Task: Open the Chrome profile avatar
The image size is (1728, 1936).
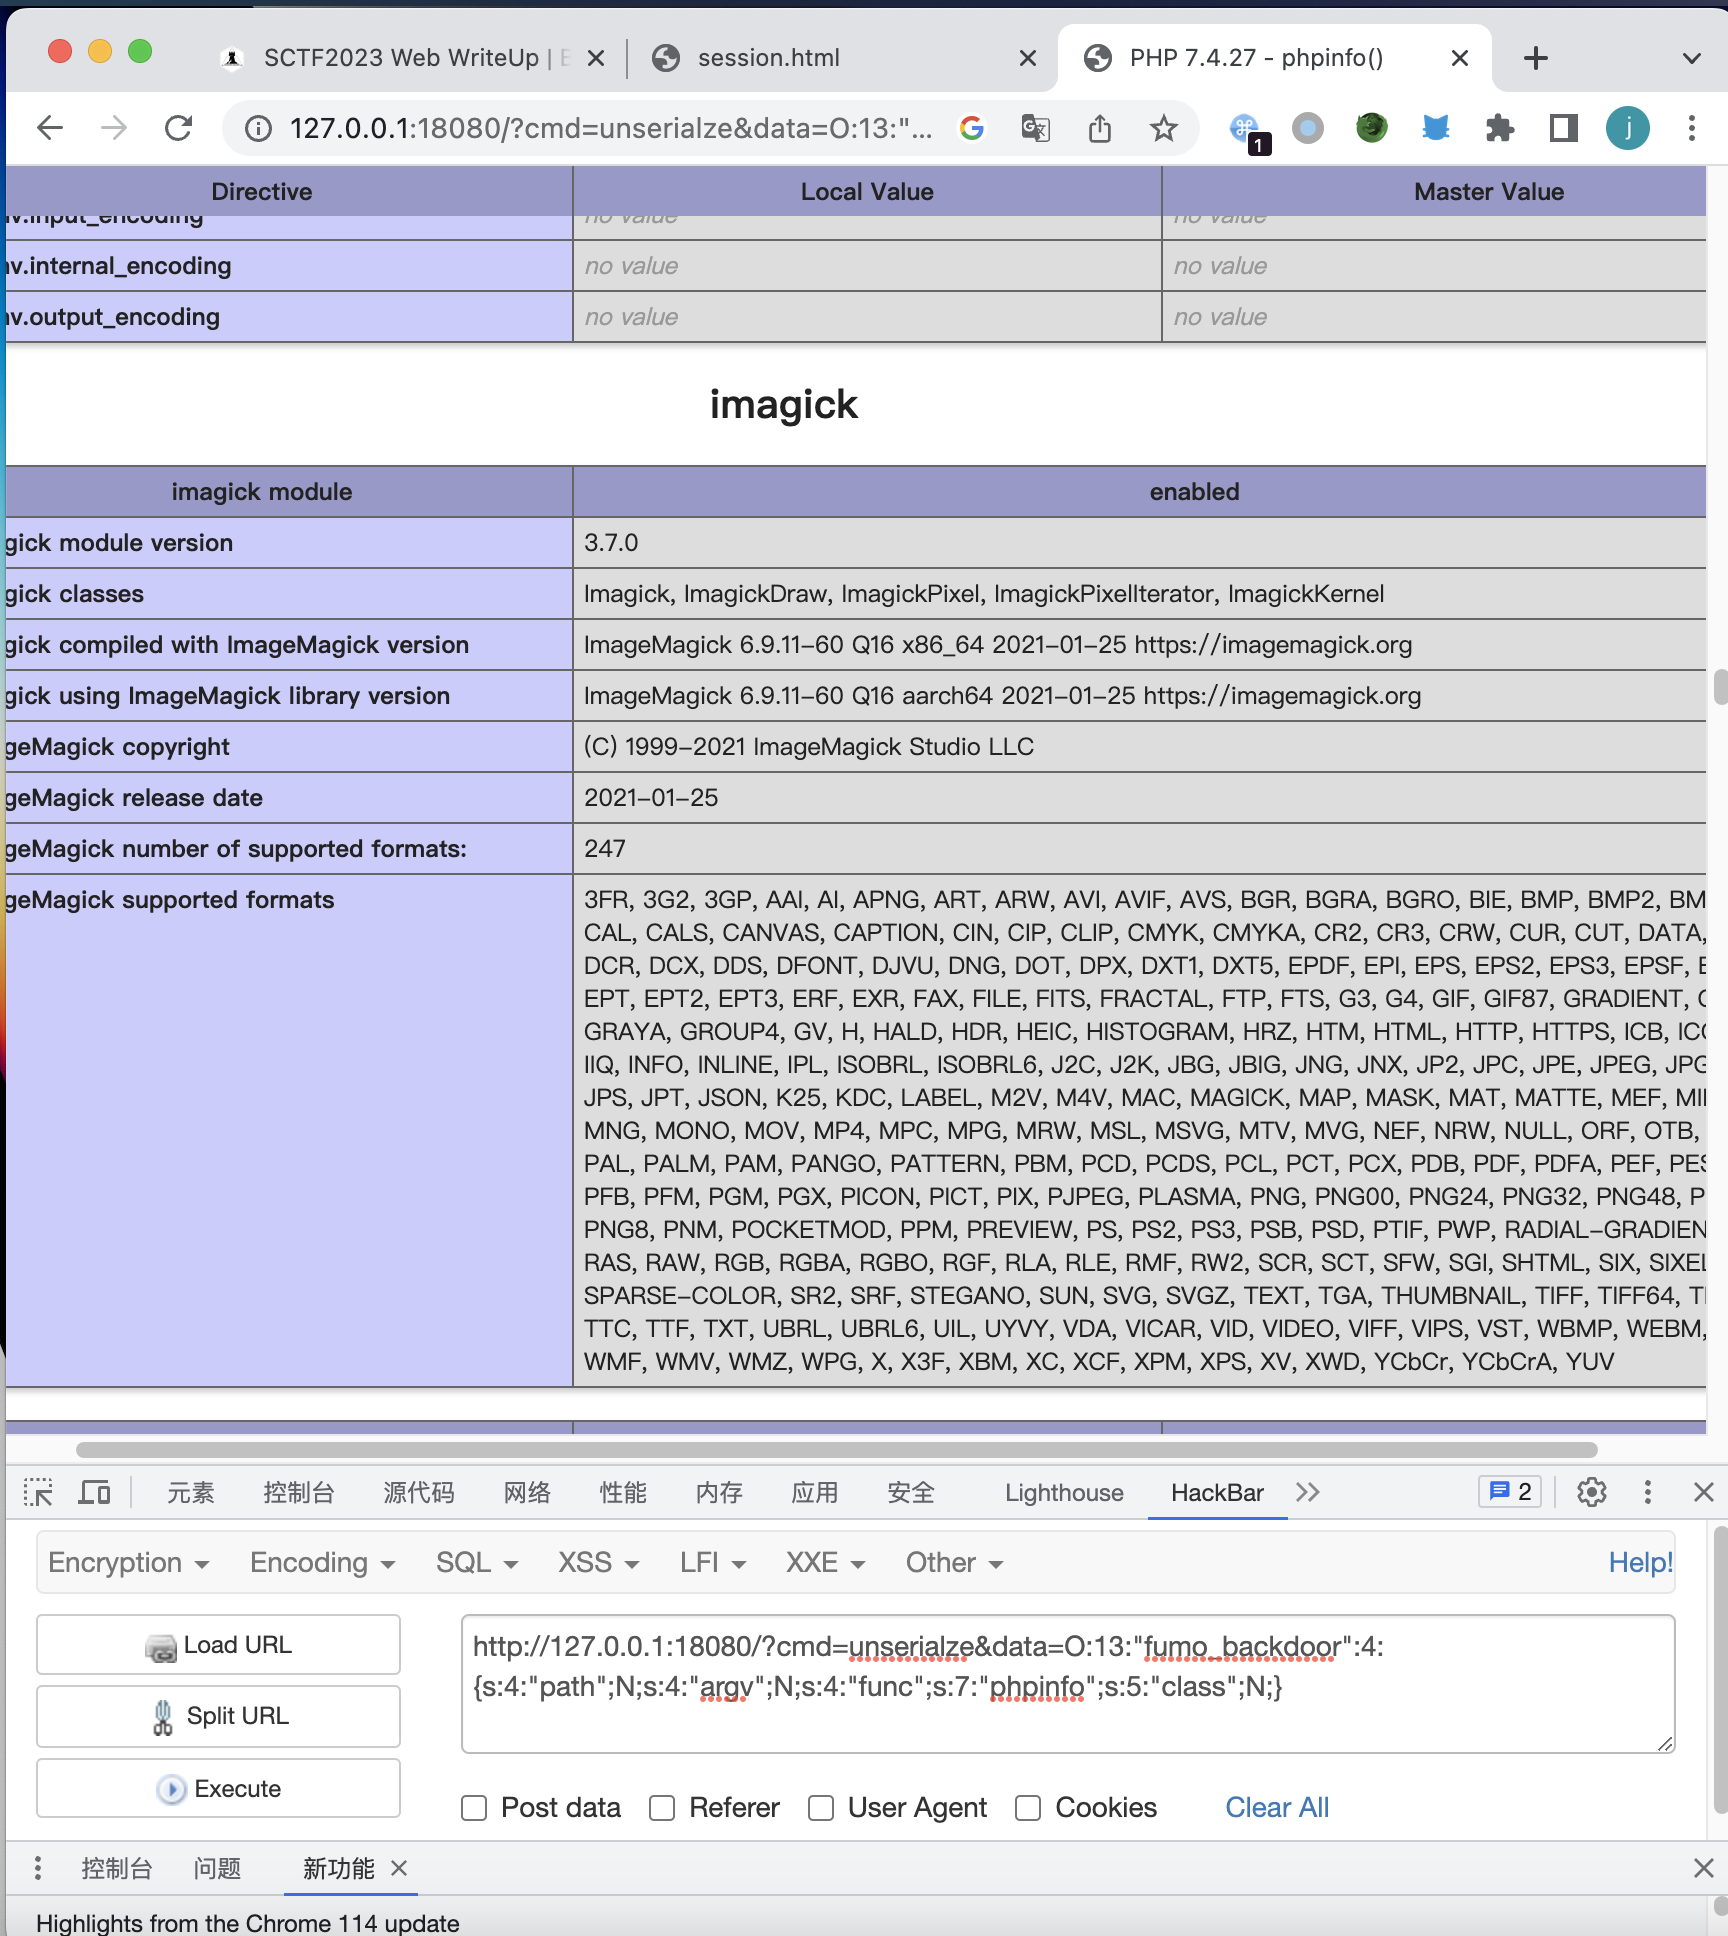Action: (1628, 128)
